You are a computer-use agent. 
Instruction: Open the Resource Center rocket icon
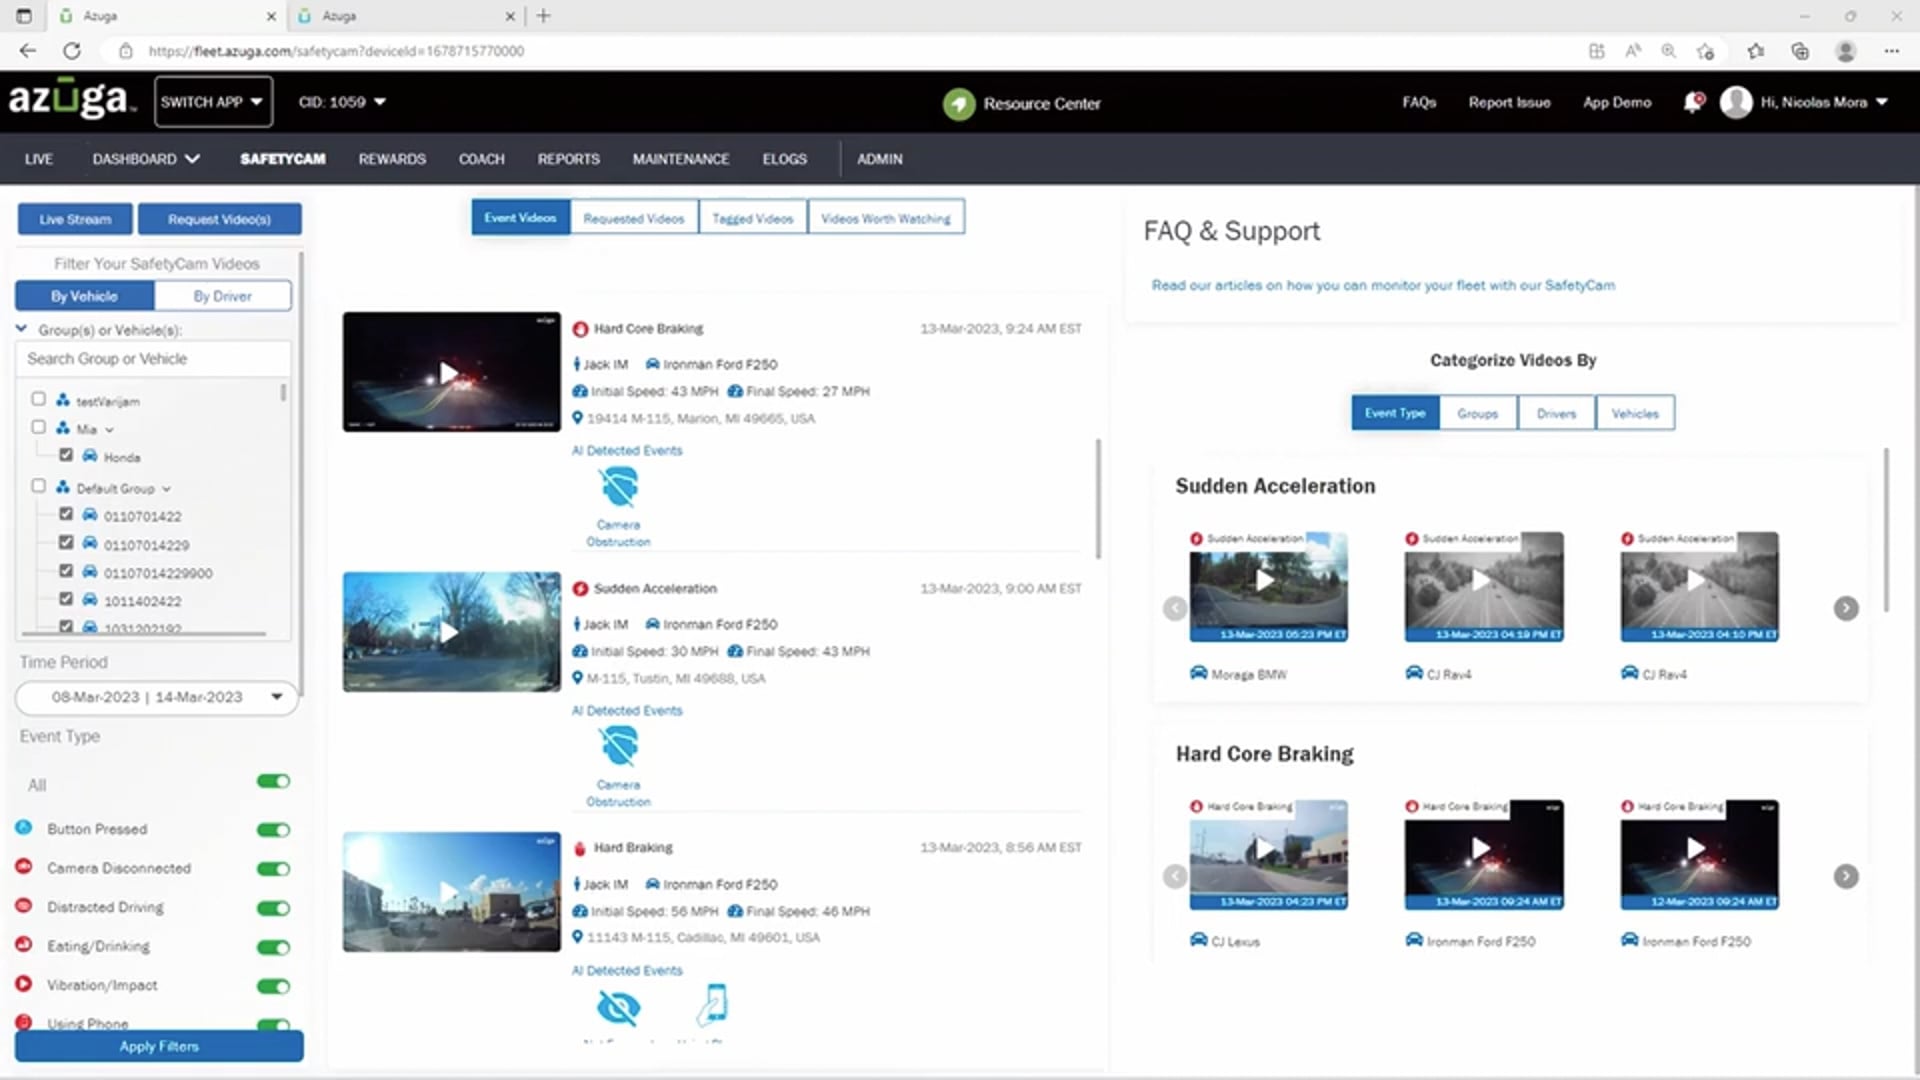tap(958, 104)
